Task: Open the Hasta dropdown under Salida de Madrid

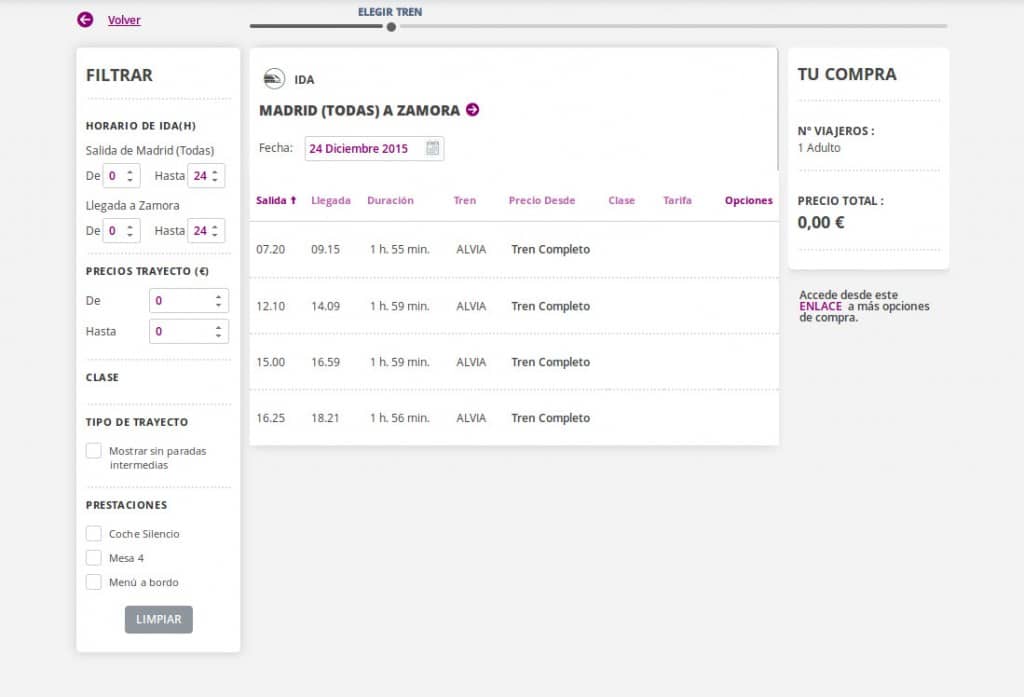Action: (207, 175)
